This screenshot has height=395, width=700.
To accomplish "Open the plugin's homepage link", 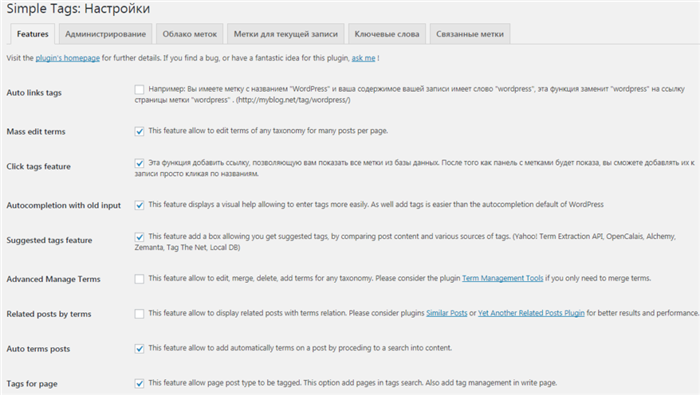I will (x=67, y=58).
